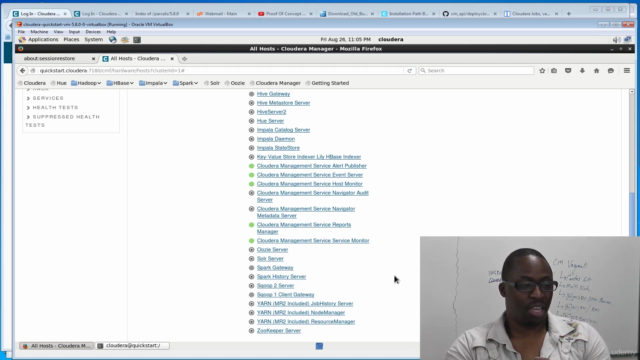Click status icon beside ZooKeeper Server

(251, 331)
